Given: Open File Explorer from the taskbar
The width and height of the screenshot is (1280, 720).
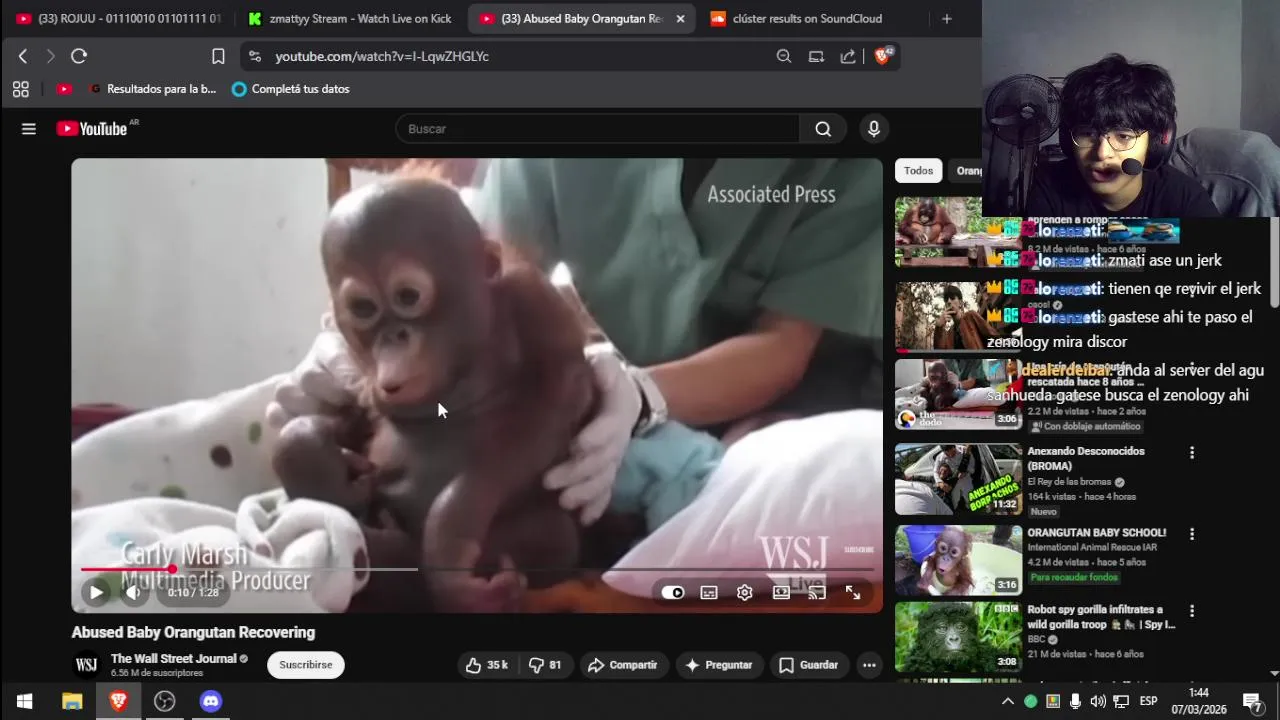Looking at the screenshot, I should click(x=71, y=701).
